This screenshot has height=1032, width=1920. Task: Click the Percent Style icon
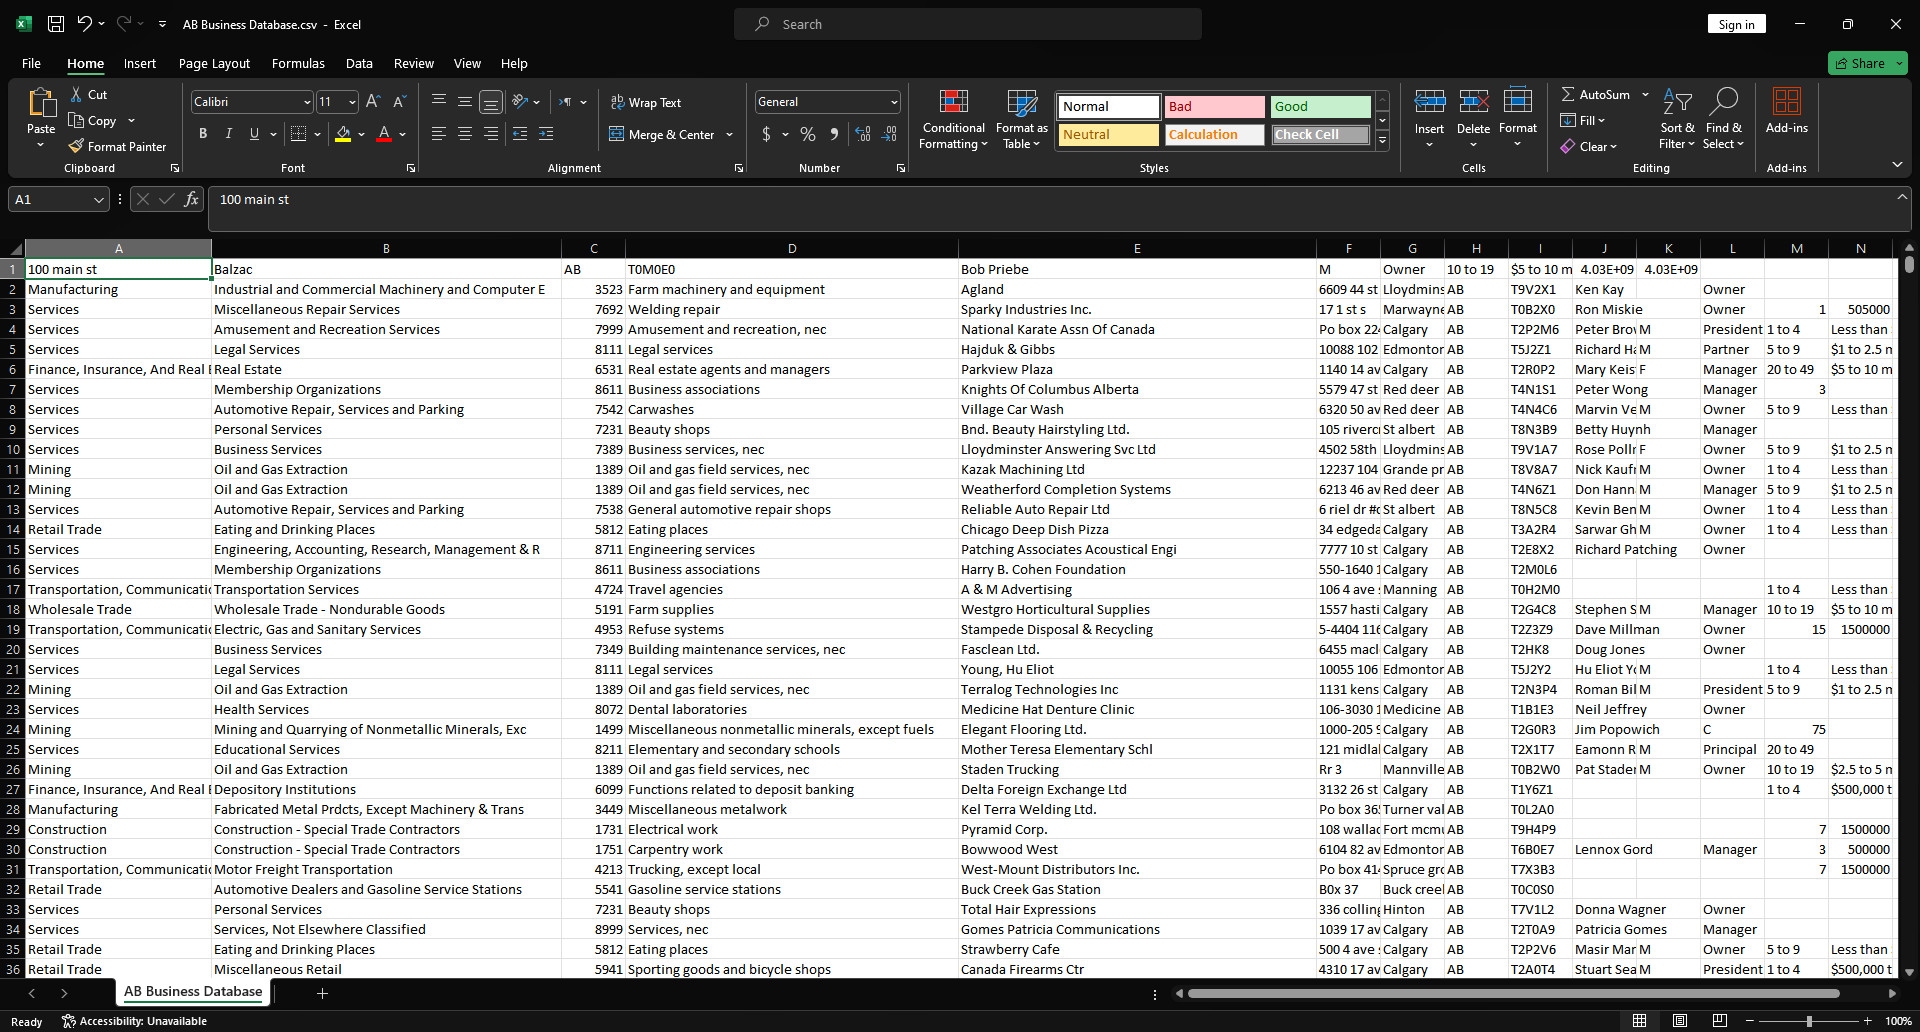click(808, 134)
